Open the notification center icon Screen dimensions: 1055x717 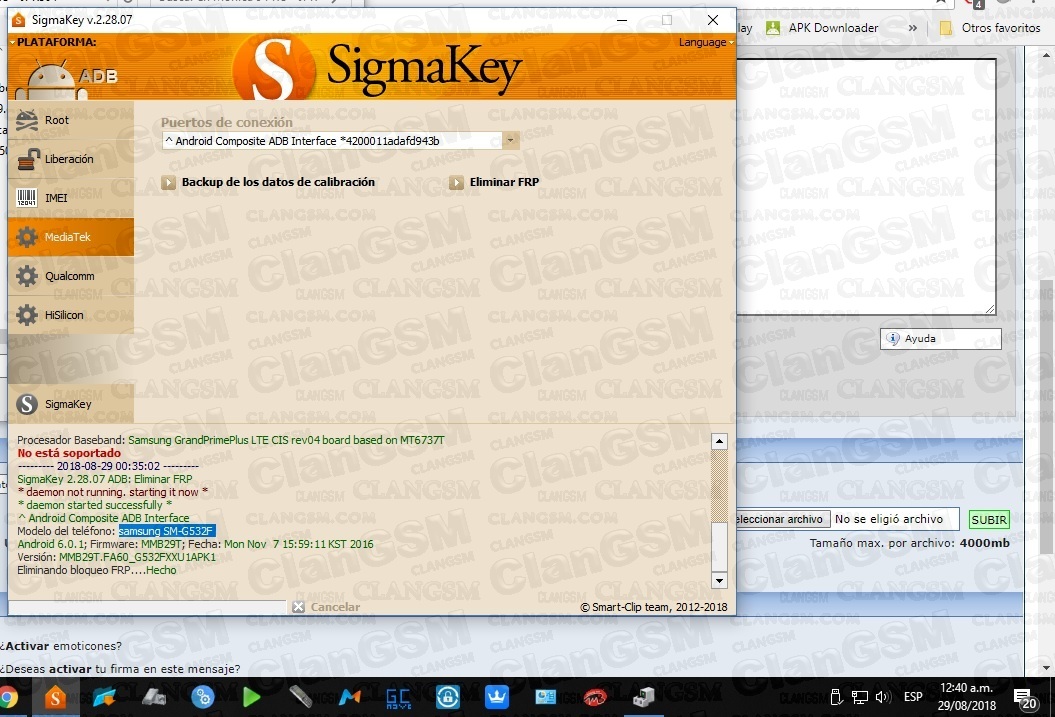[1026, 698]
